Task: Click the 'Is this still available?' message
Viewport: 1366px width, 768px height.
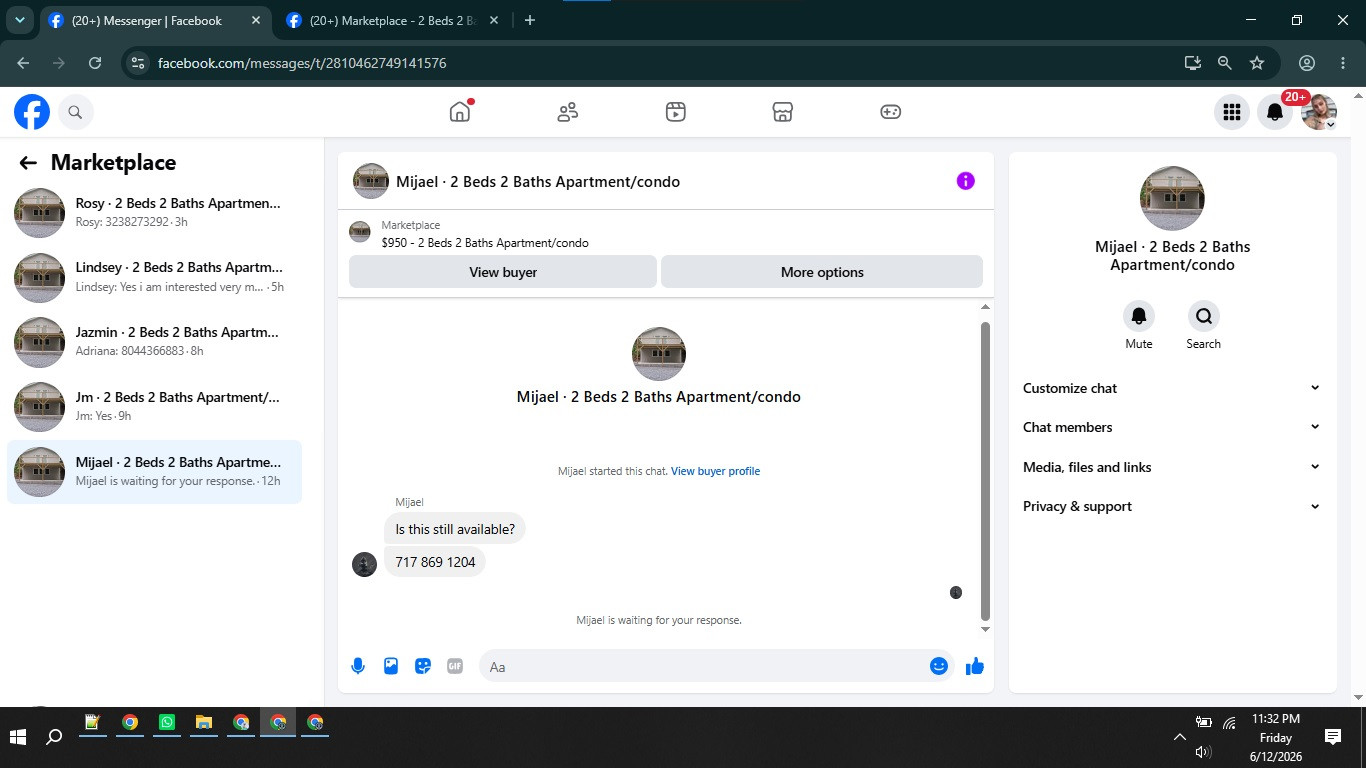Action: [455, 529]
